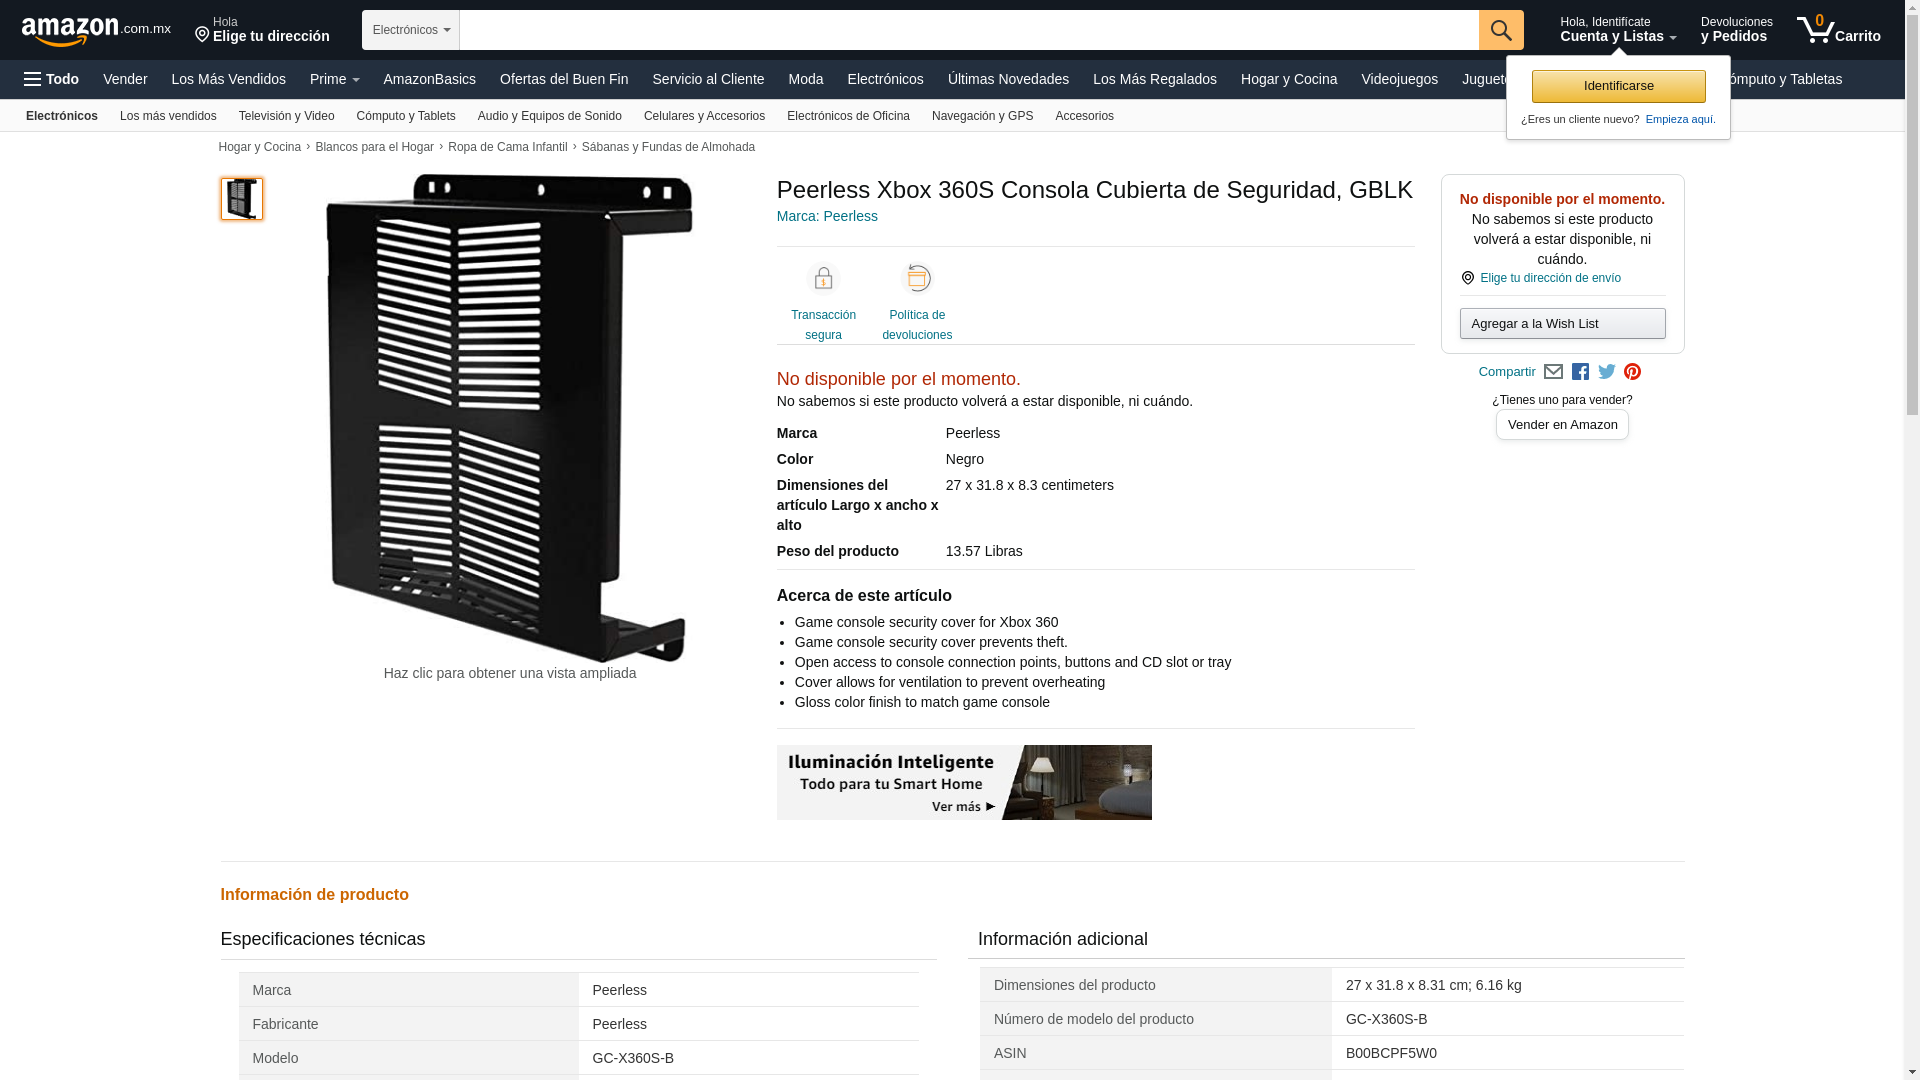Click inside the search text field

(x=968, y=30)
